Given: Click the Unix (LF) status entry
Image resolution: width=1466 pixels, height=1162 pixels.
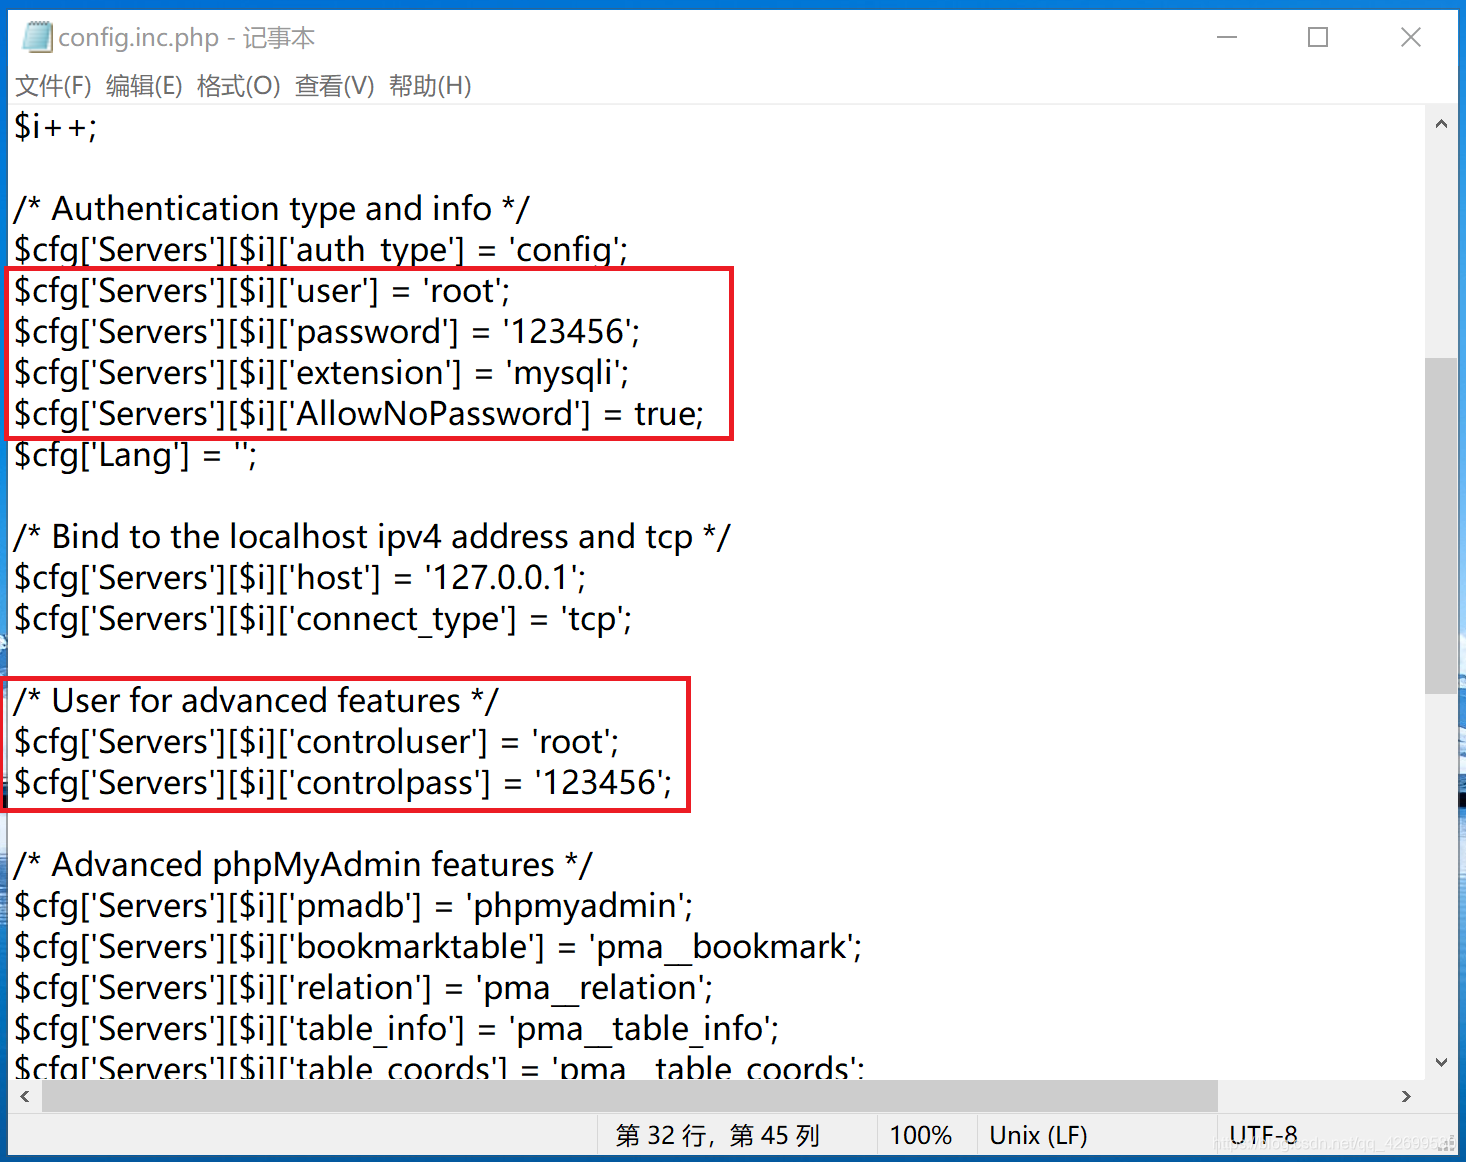Looking at the screenshot, I should tap(1038, 1135).
